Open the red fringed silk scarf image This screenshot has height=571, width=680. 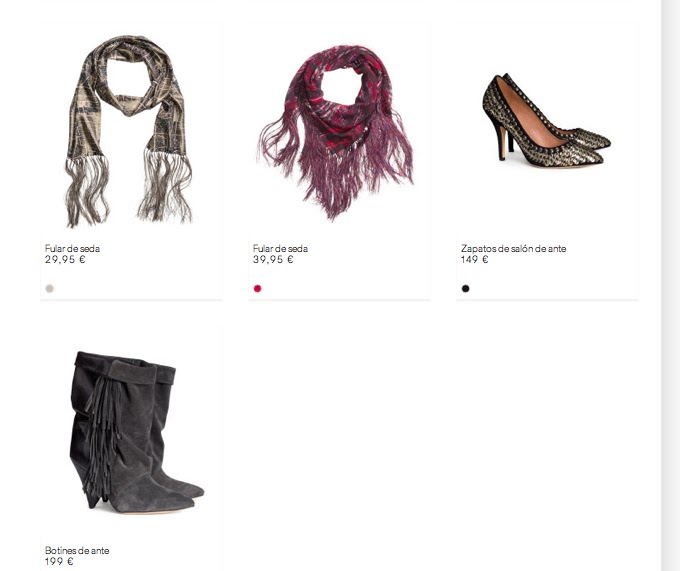[x=336, y=132]
